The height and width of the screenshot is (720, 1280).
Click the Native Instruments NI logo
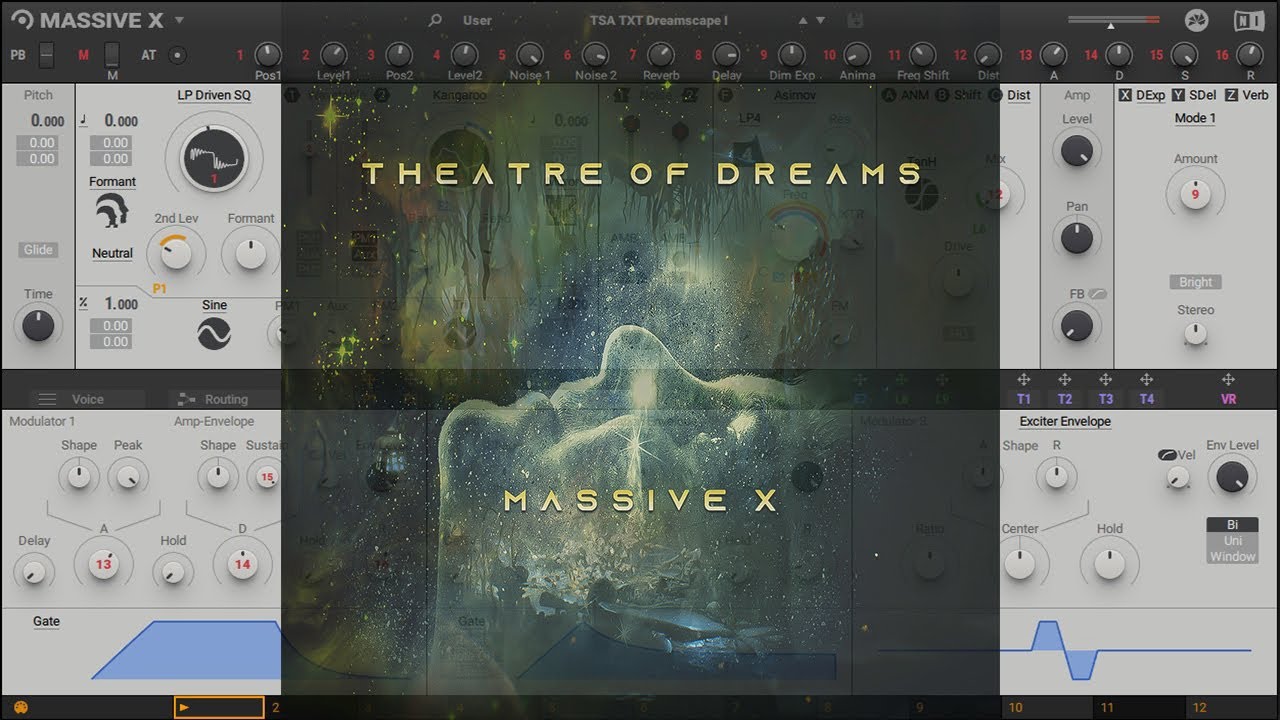(1249, 20)
